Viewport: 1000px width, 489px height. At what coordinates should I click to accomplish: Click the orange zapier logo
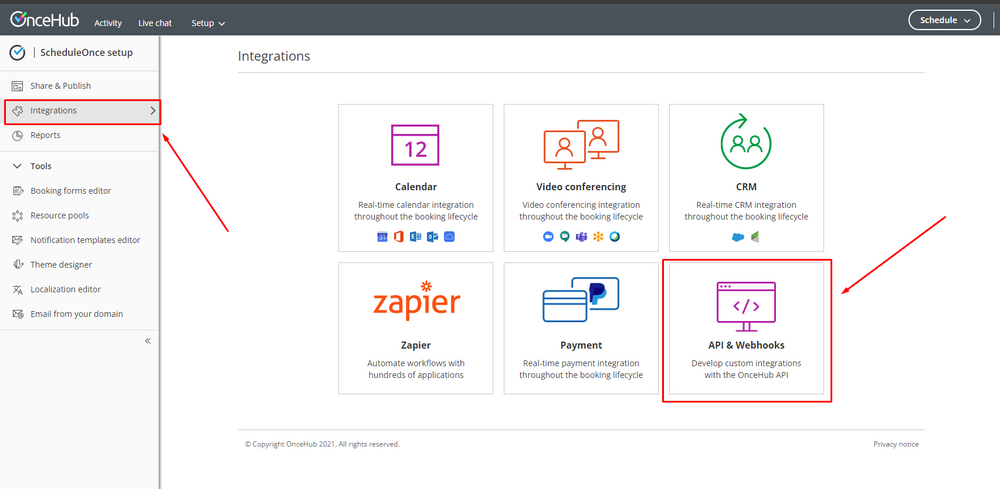(x=416, y=302)
